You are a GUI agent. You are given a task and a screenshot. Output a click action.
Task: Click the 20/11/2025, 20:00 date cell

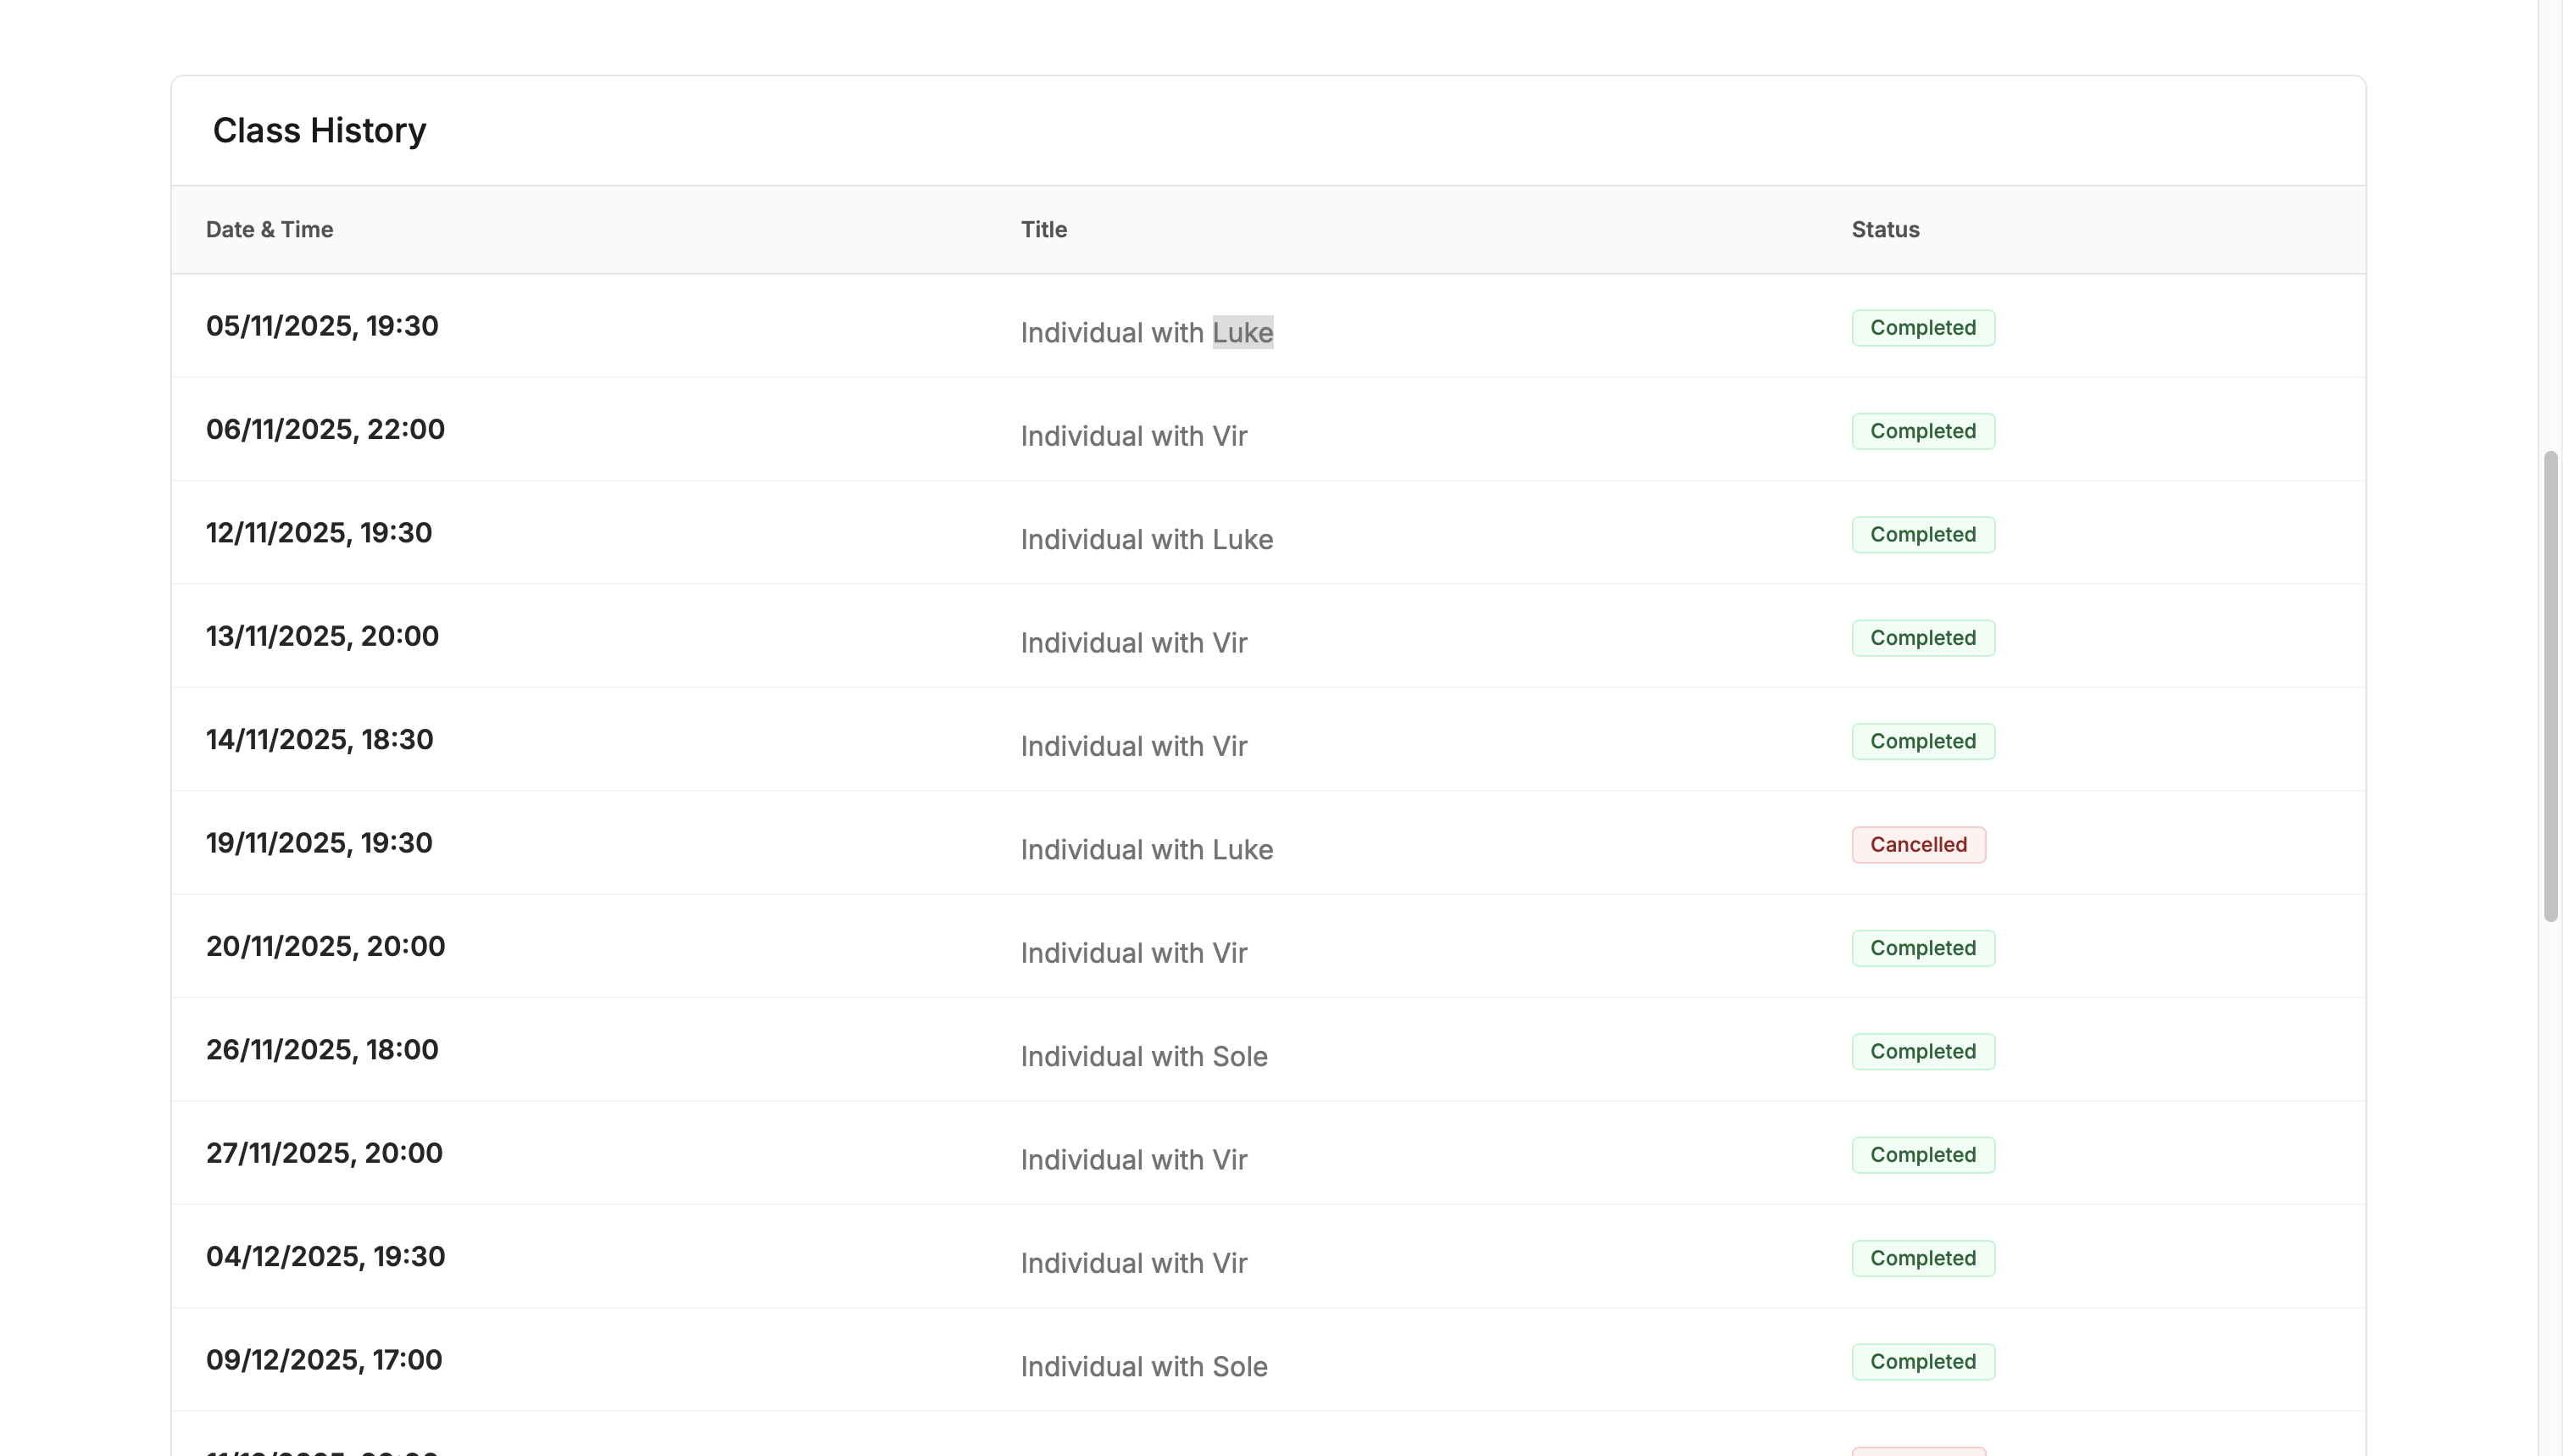[x=325, y=945]
